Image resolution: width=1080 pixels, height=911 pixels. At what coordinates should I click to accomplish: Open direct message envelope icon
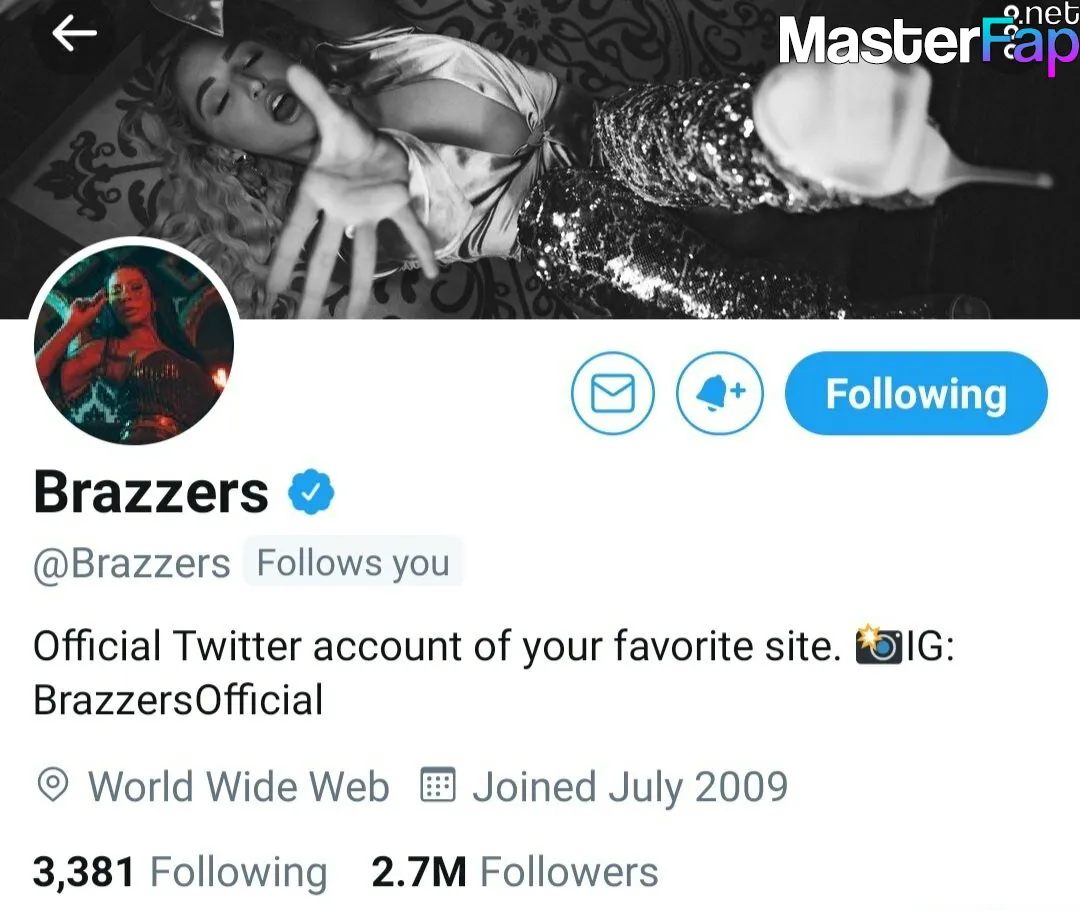612,393
